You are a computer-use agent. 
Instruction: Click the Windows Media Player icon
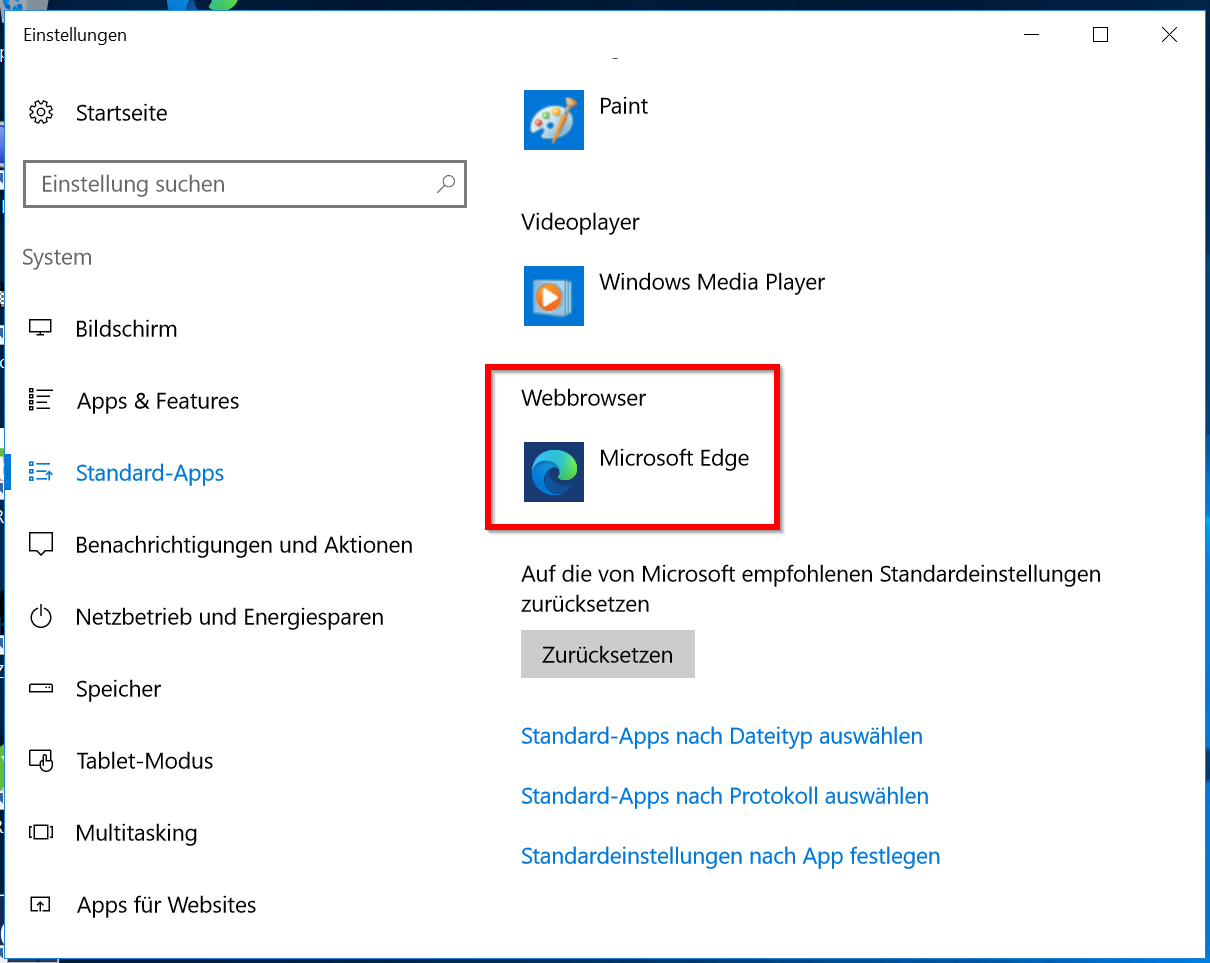point(554,296)
